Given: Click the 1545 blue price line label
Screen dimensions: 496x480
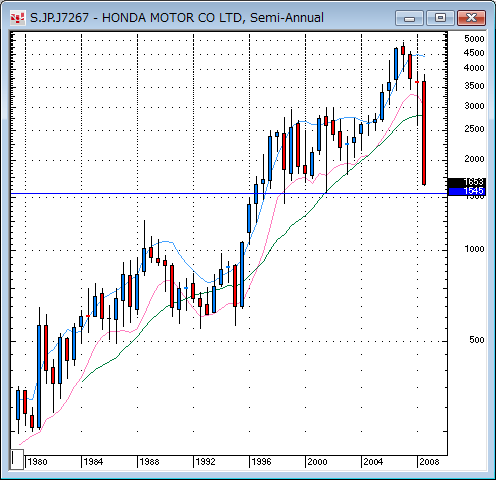Looking at the screenshot, I should click(x=467, y=191).
